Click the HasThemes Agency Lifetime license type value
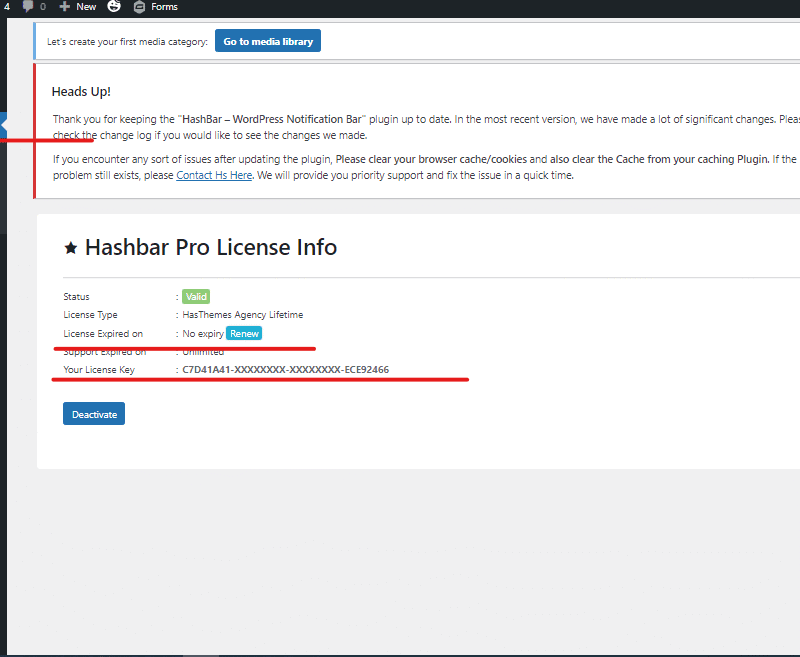800x657 pixels. [x=243, y=315]
